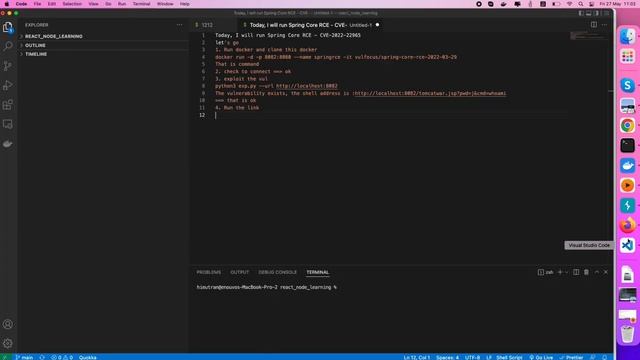Click errors and warnings count in status bar

tap(62, 357)
